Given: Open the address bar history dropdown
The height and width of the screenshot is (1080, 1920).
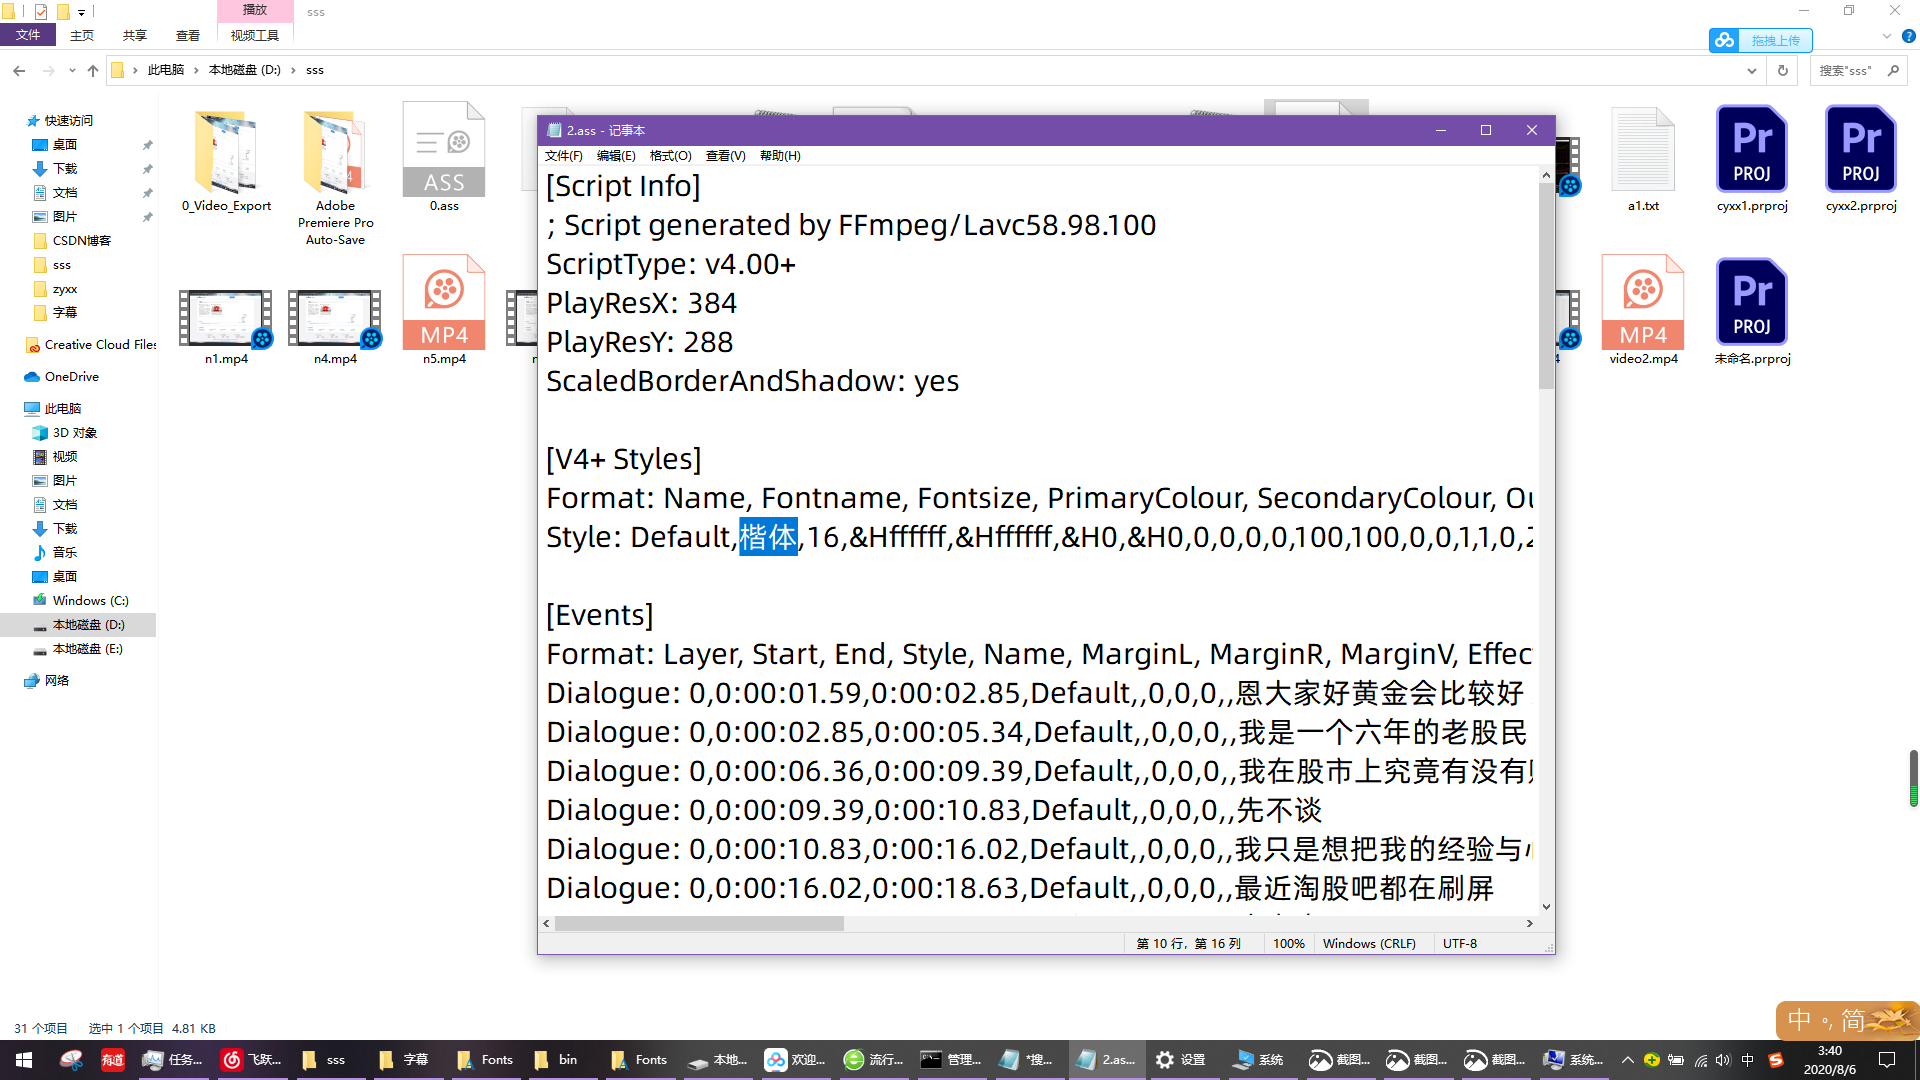Looking at the screenshot, I should click(x=1752, y=70).
